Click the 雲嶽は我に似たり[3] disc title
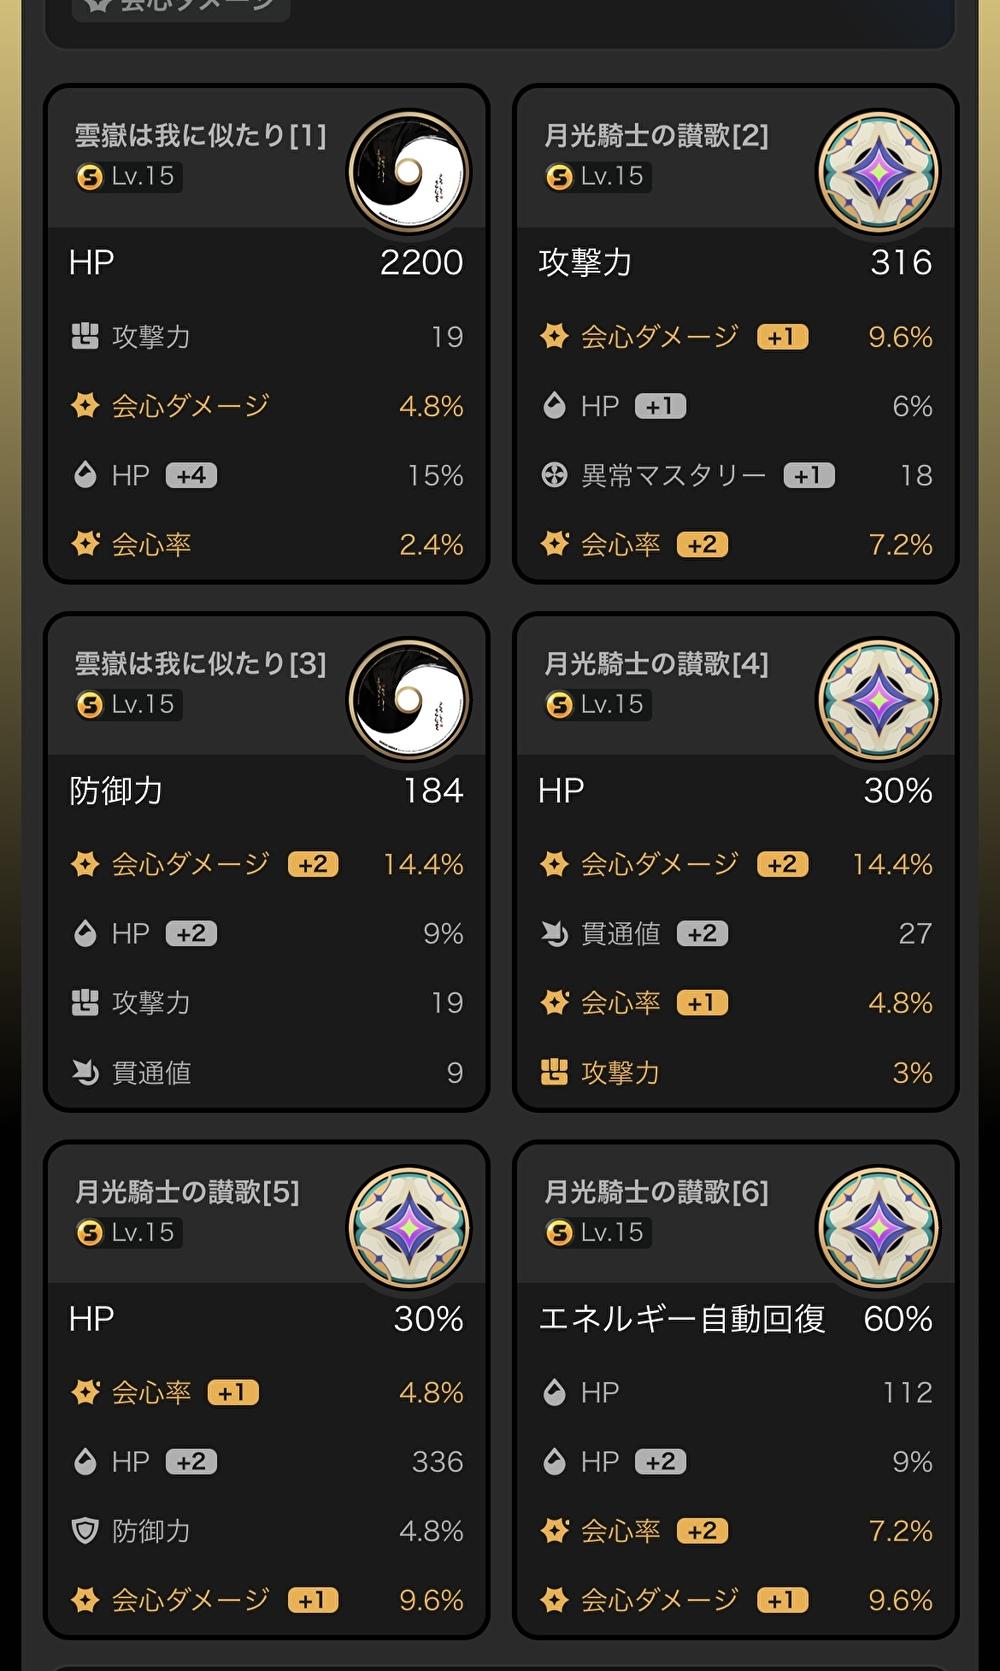 (200, 663)
